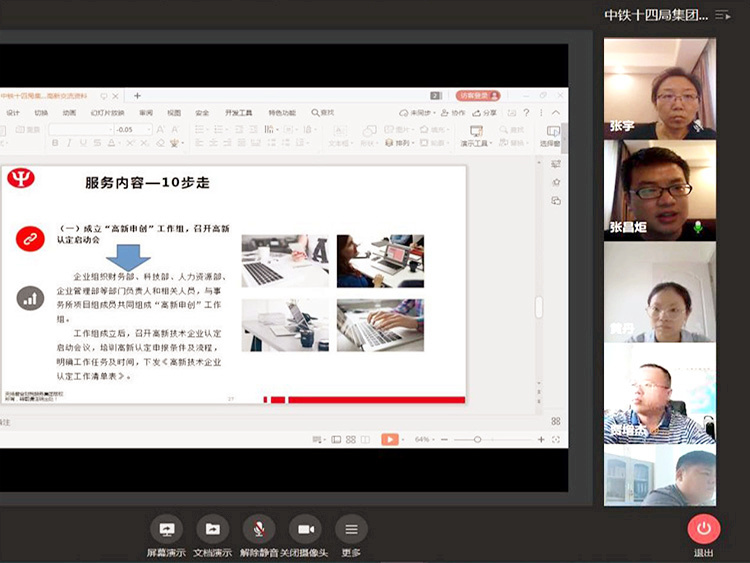Open participant list icon in the meeting header
Image resolution: width=750 pixels, height=563 pixels.
click(x=723, y=15)
